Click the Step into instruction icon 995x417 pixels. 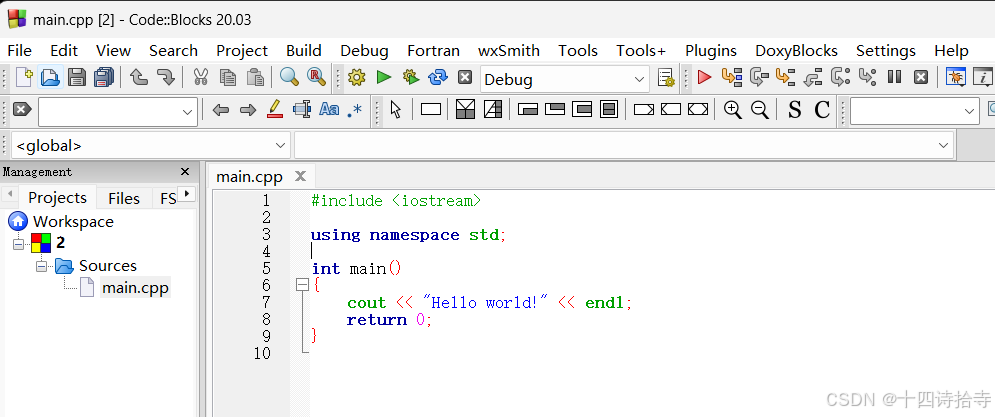(867, 77)
